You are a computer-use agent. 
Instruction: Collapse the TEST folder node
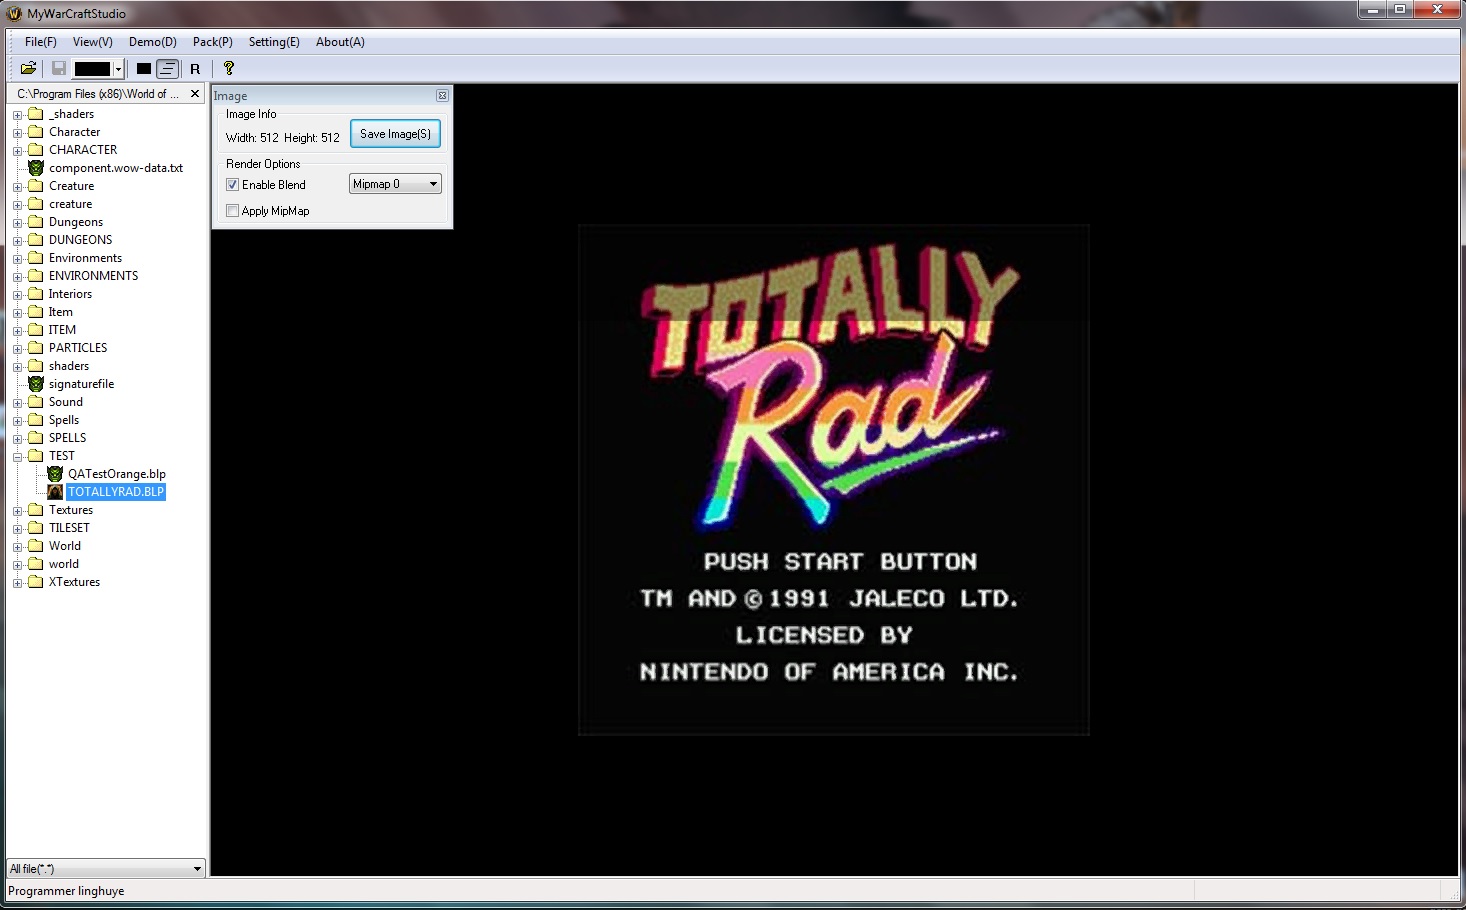[18, 457]
